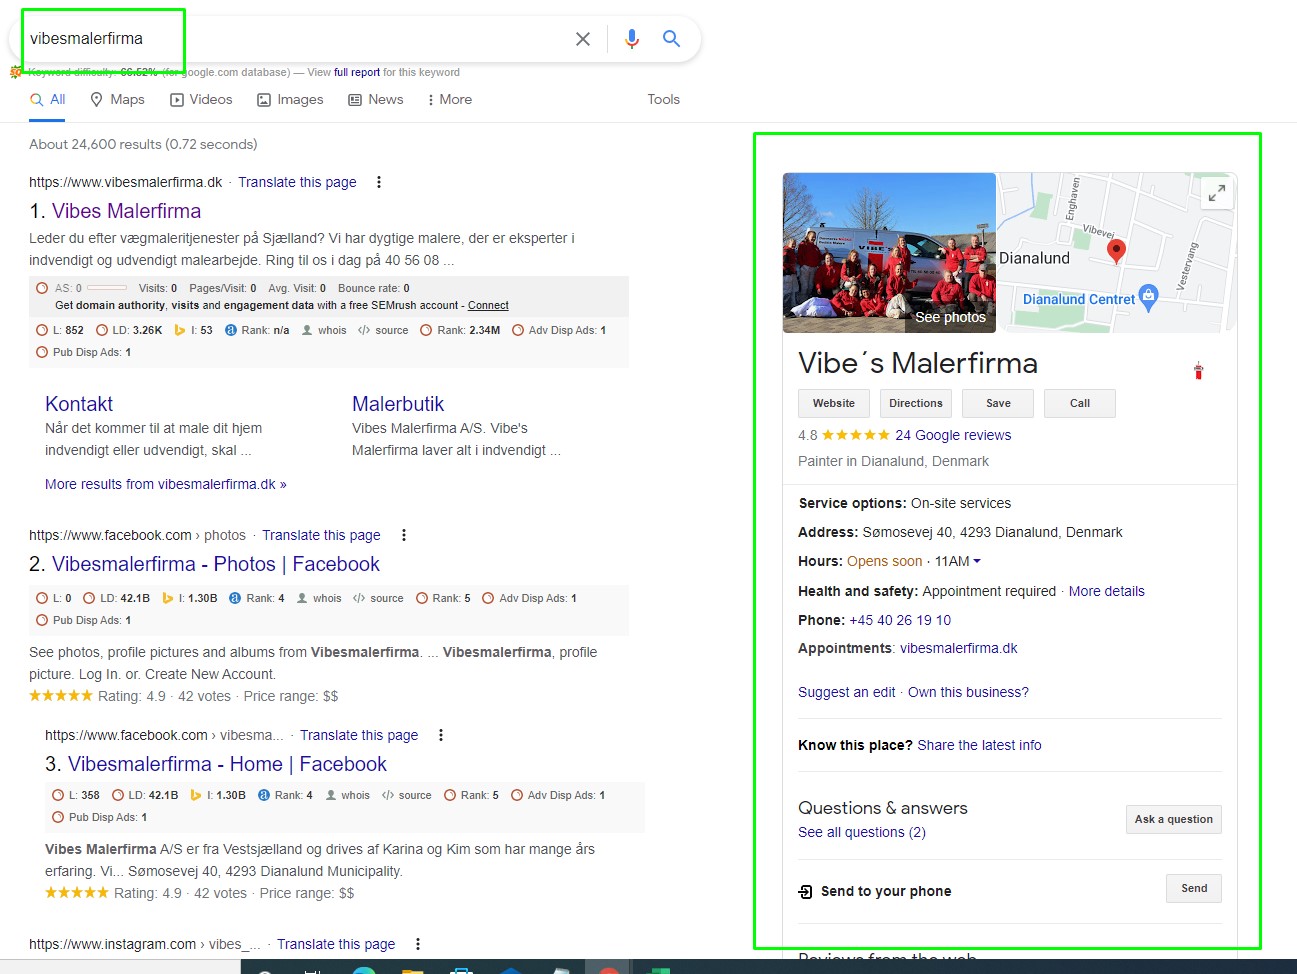Click the Directions button
This screenshot has height=974, width=1297.
[916, 403]
